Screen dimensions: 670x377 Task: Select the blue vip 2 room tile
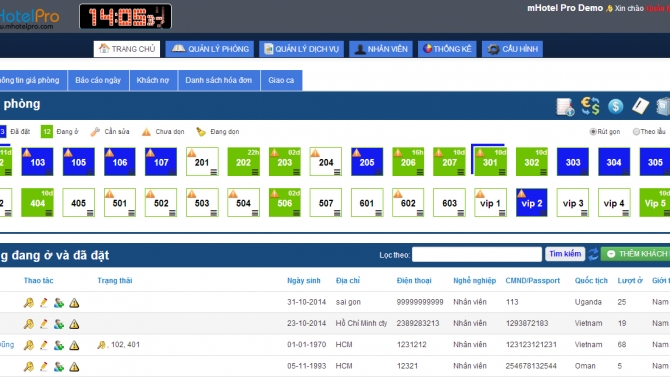(532, 203)
